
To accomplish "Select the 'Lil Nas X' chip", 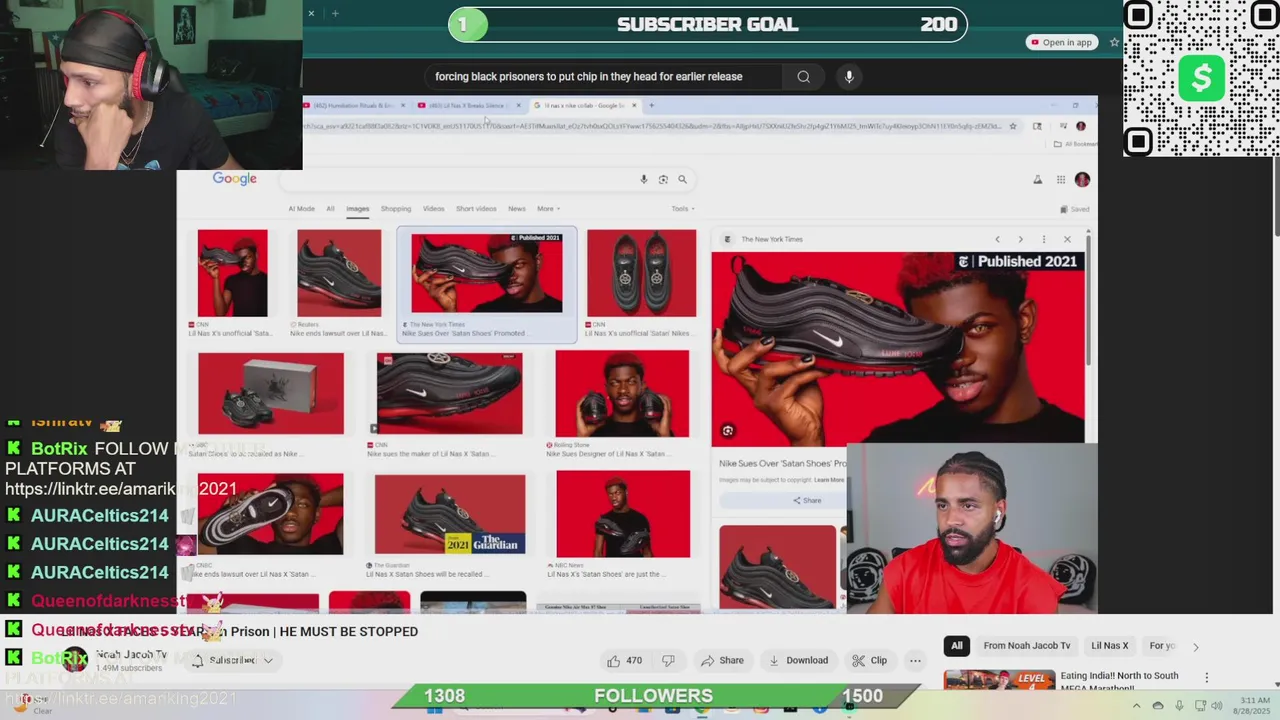I will click(x=1110, y=646).
